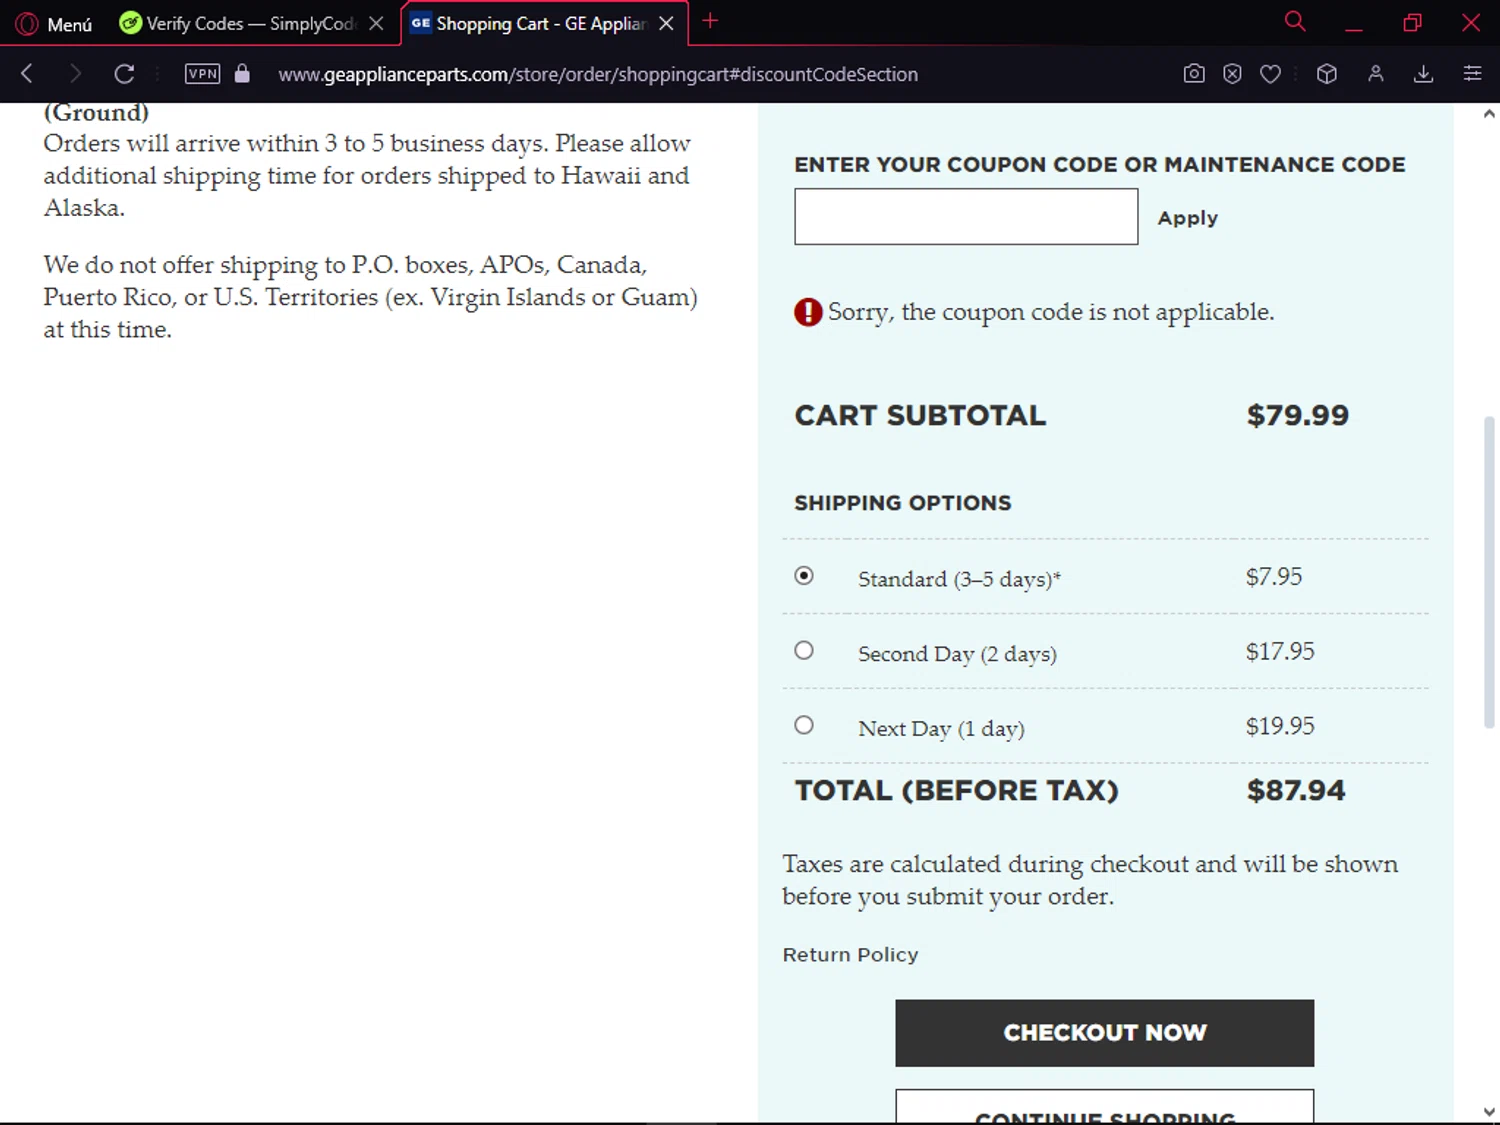Click the CHECKOUT NOW button

point(1104,1032)
